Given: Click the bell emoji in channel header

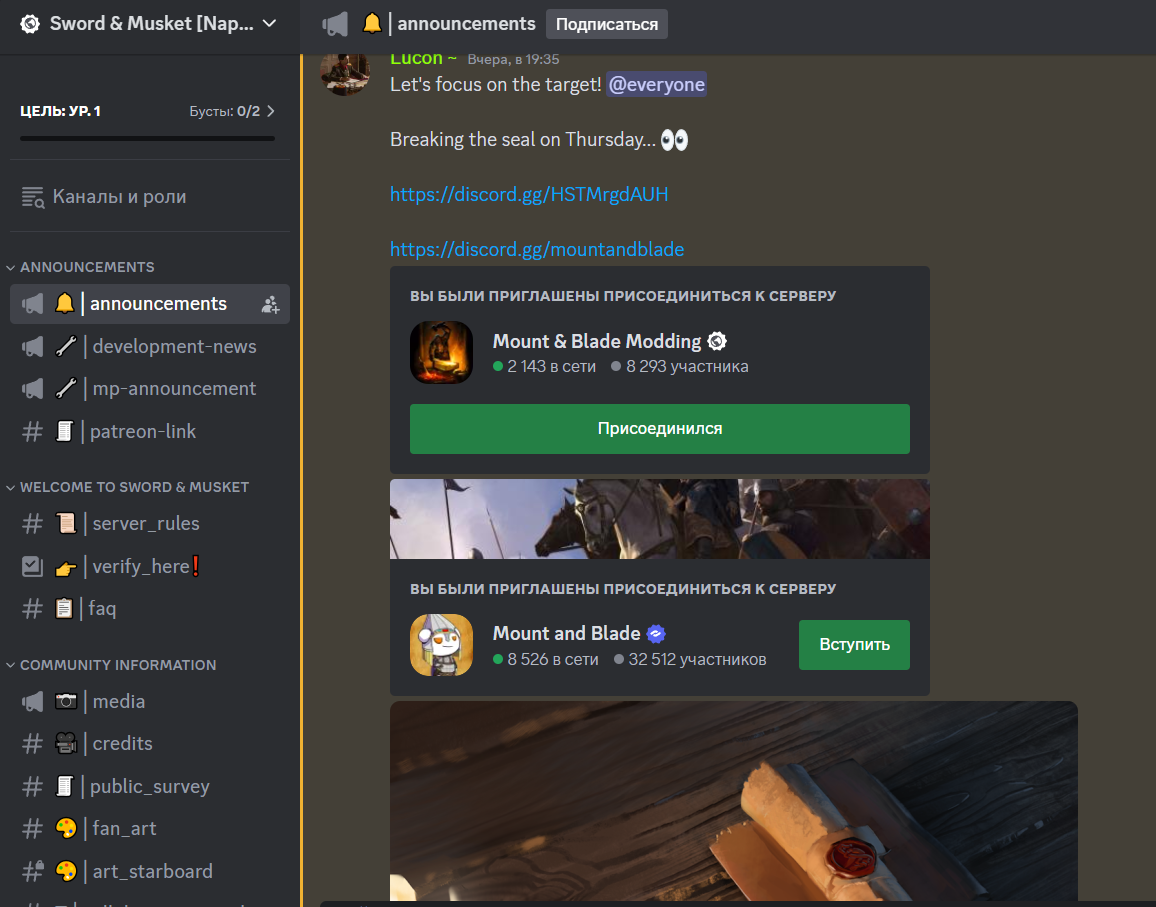Looking at the screenshot, I should click(372, 24).
